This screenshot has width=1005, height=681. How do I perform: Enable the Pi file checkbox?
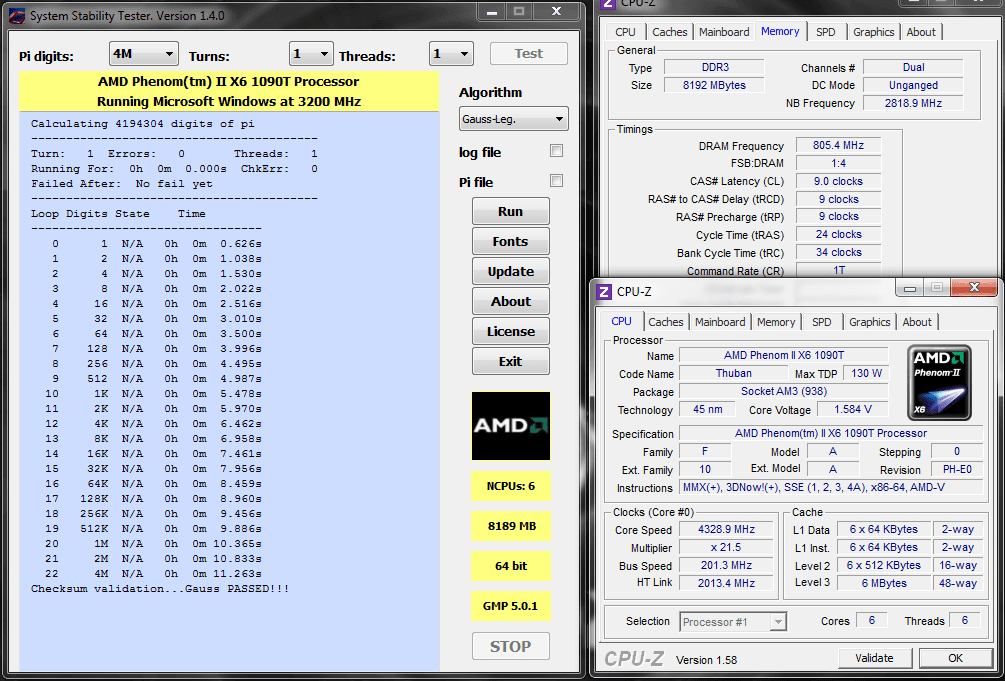click(556, 181)
